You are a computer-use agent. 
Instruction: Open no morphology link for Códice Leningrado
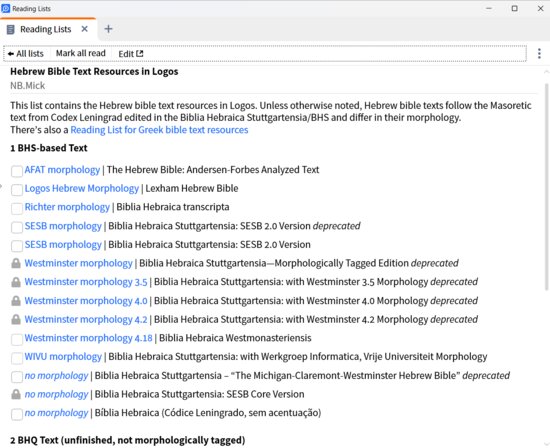[x=56, y=413]
